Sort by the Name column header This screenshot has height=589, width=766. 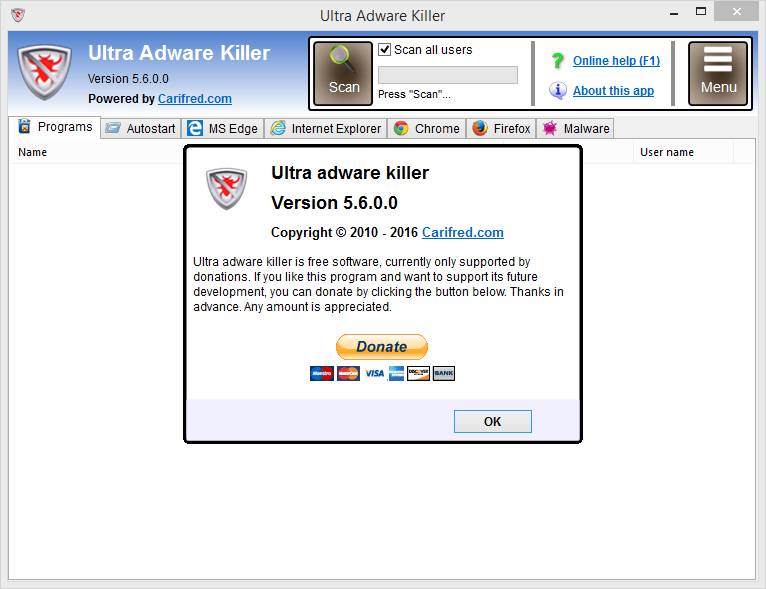32,152
